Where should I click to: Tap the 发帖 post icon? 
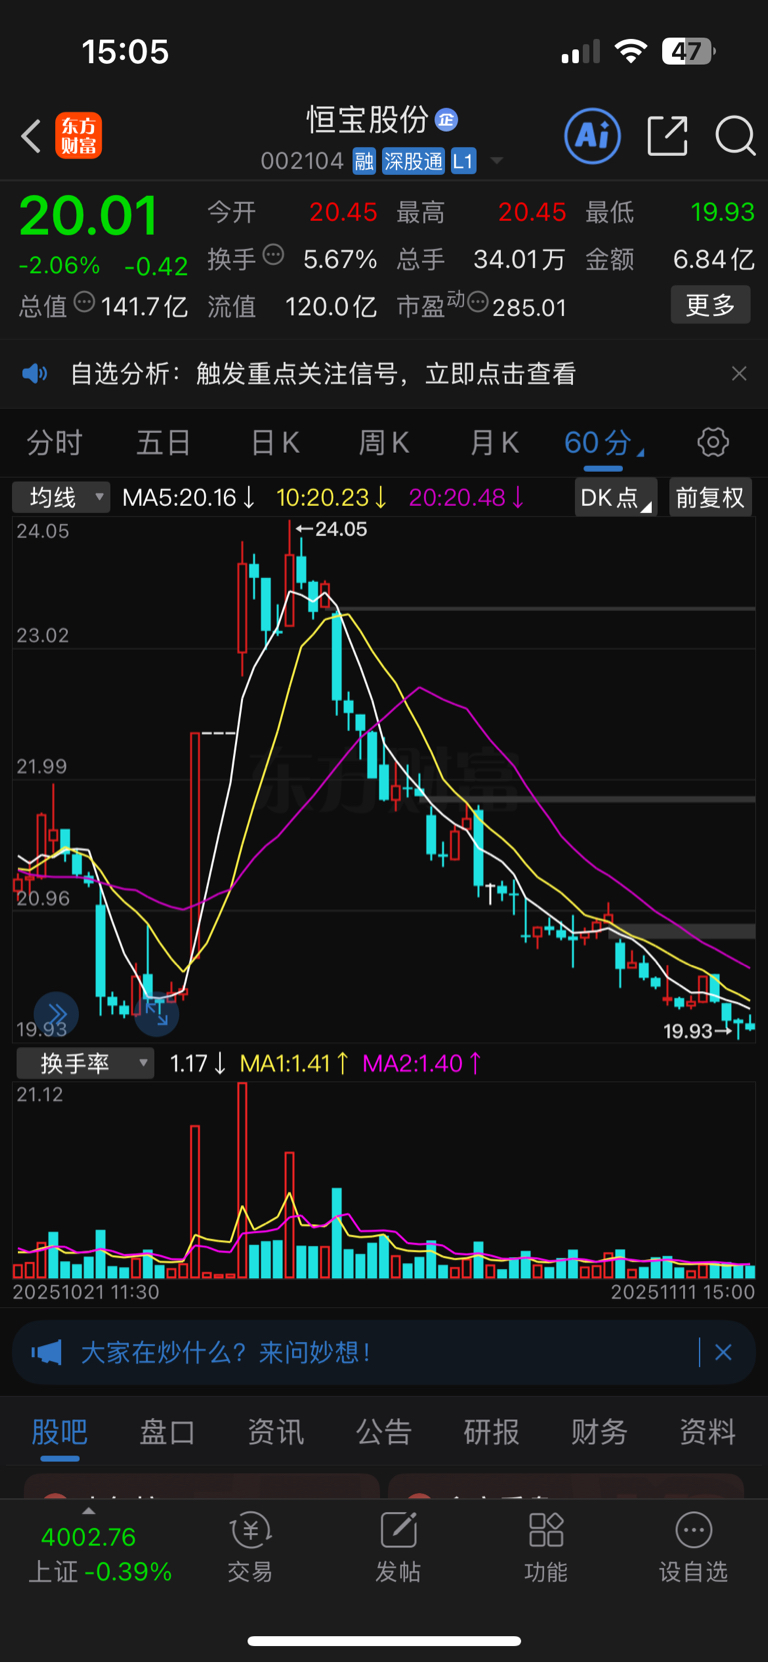tap(398, 1547)
